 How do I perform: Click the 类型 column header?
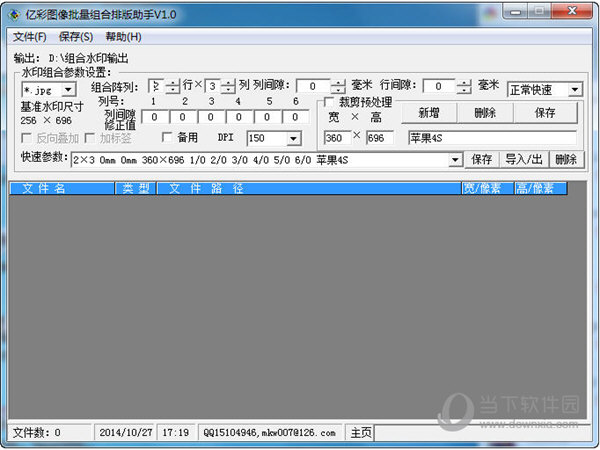click(136, 188)
